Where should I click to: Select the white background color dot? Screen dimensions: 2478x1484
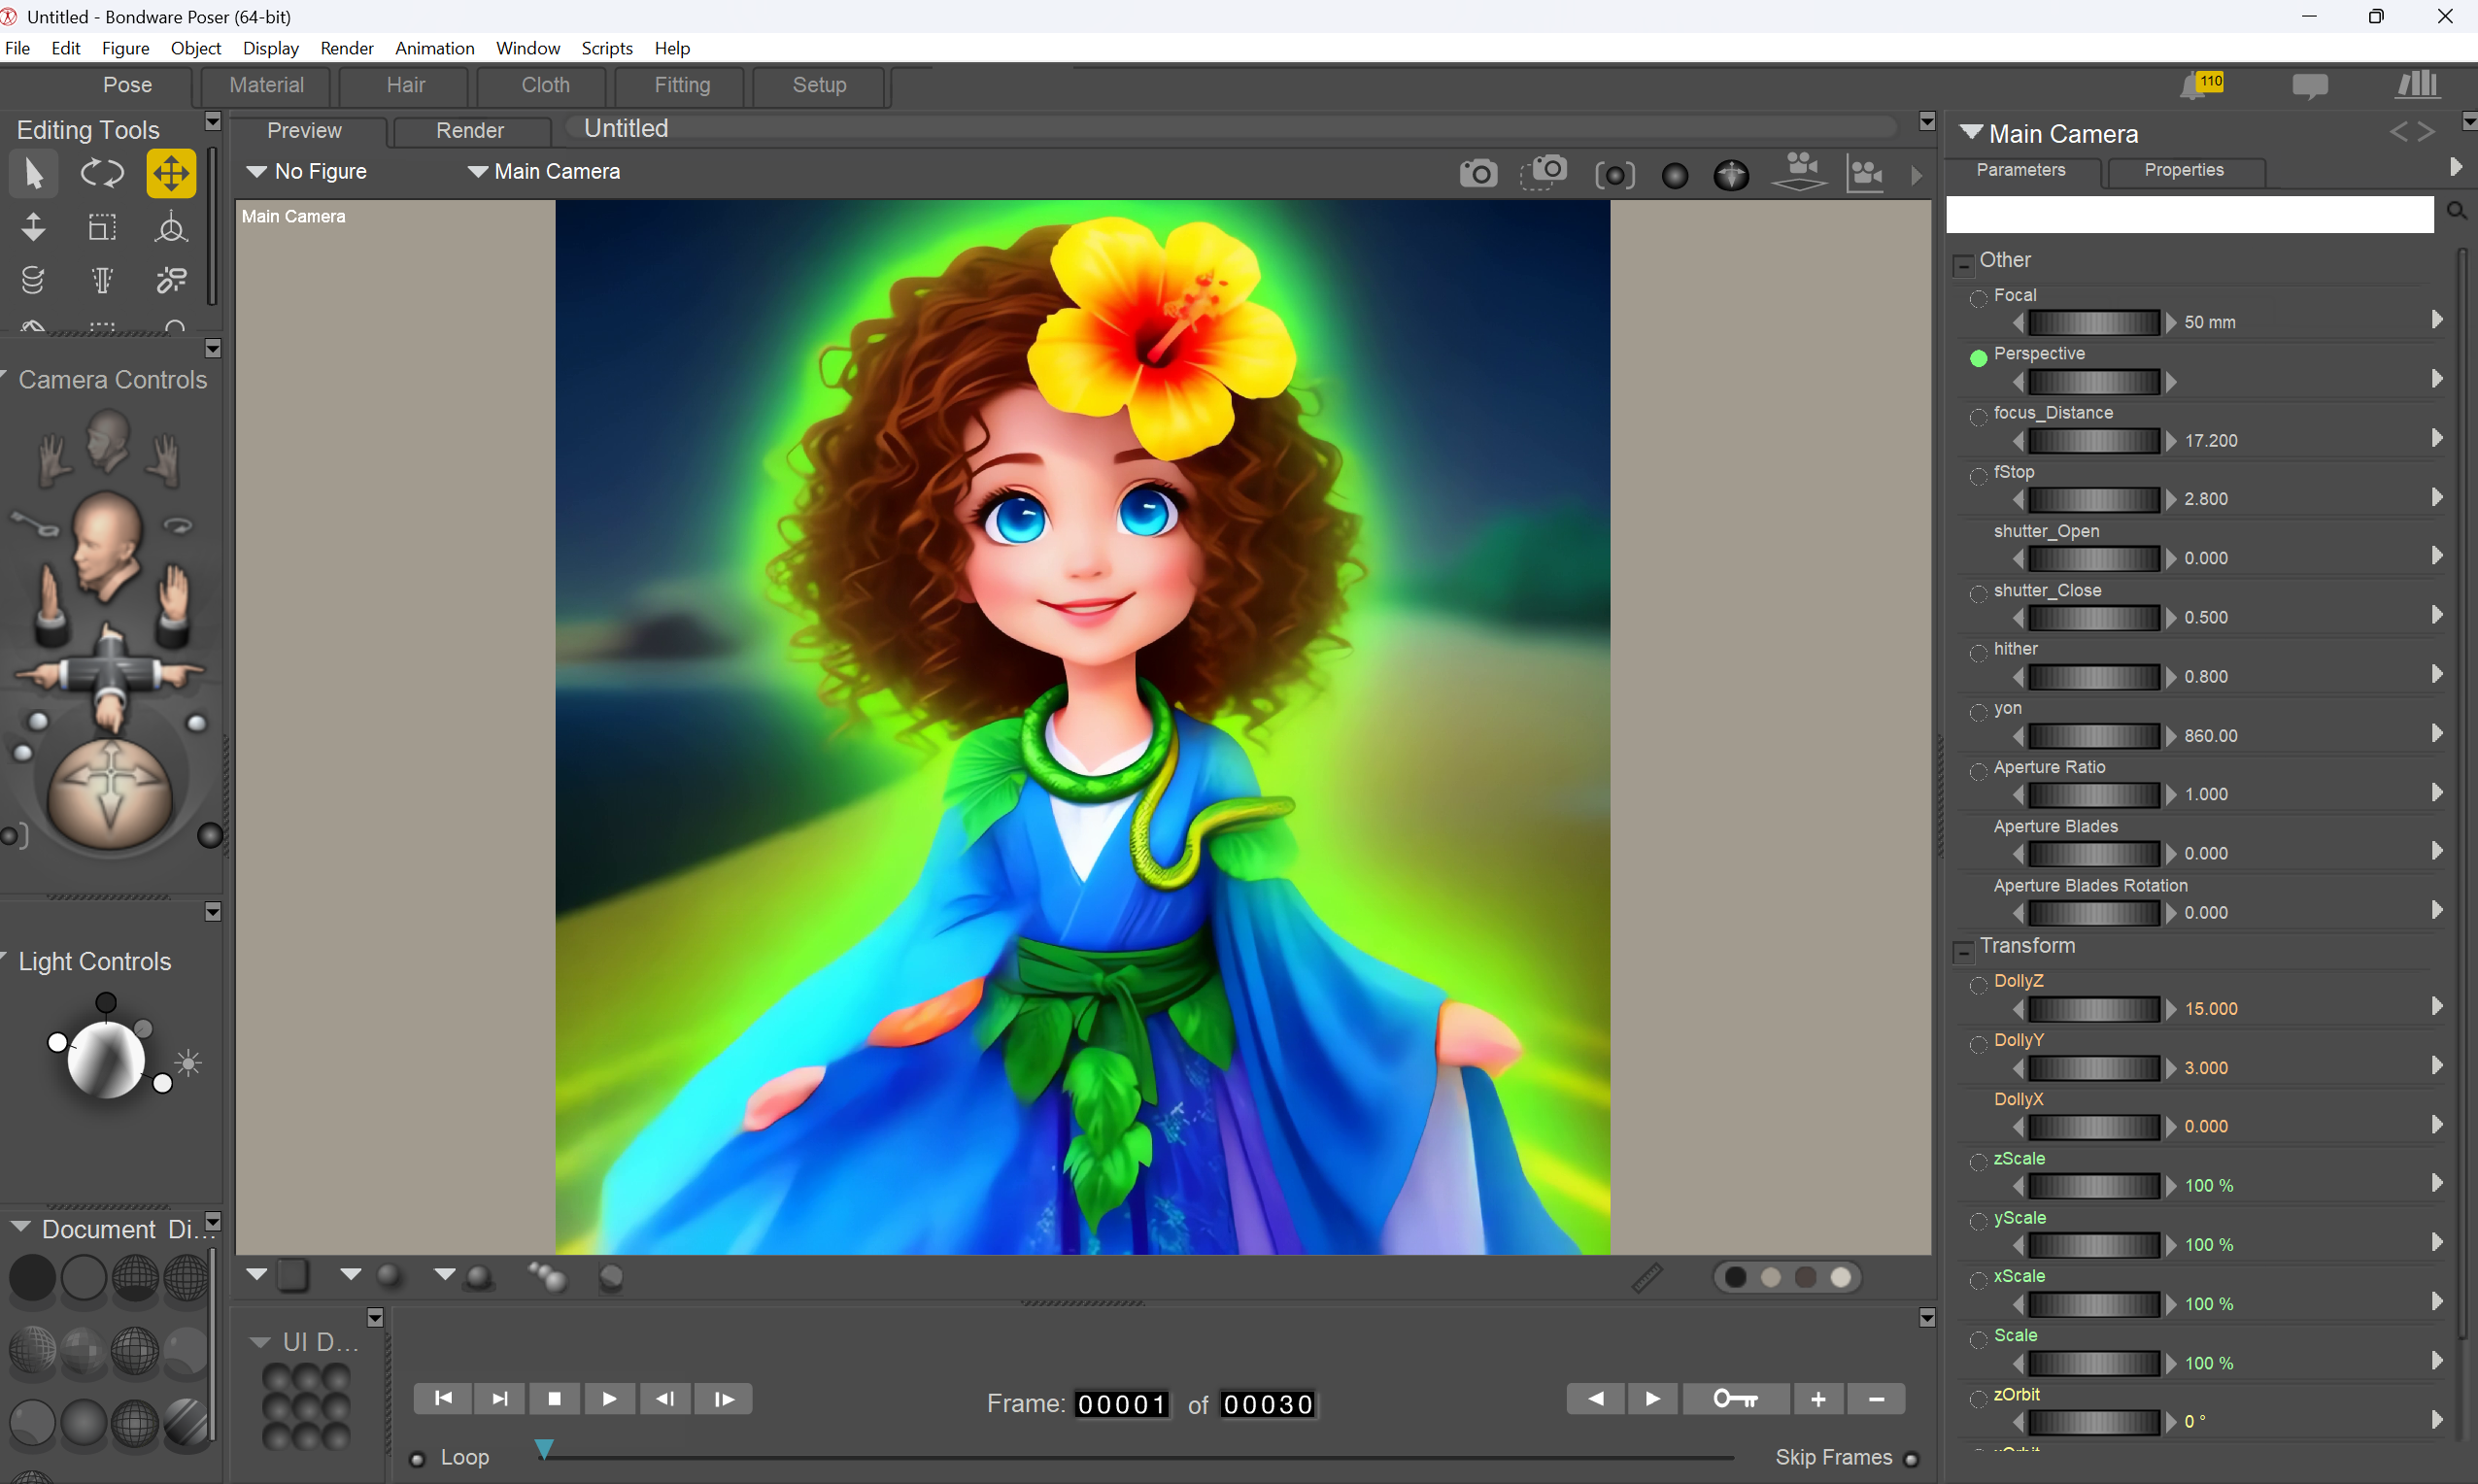pyautogui.click(x=1841, y=1277)
